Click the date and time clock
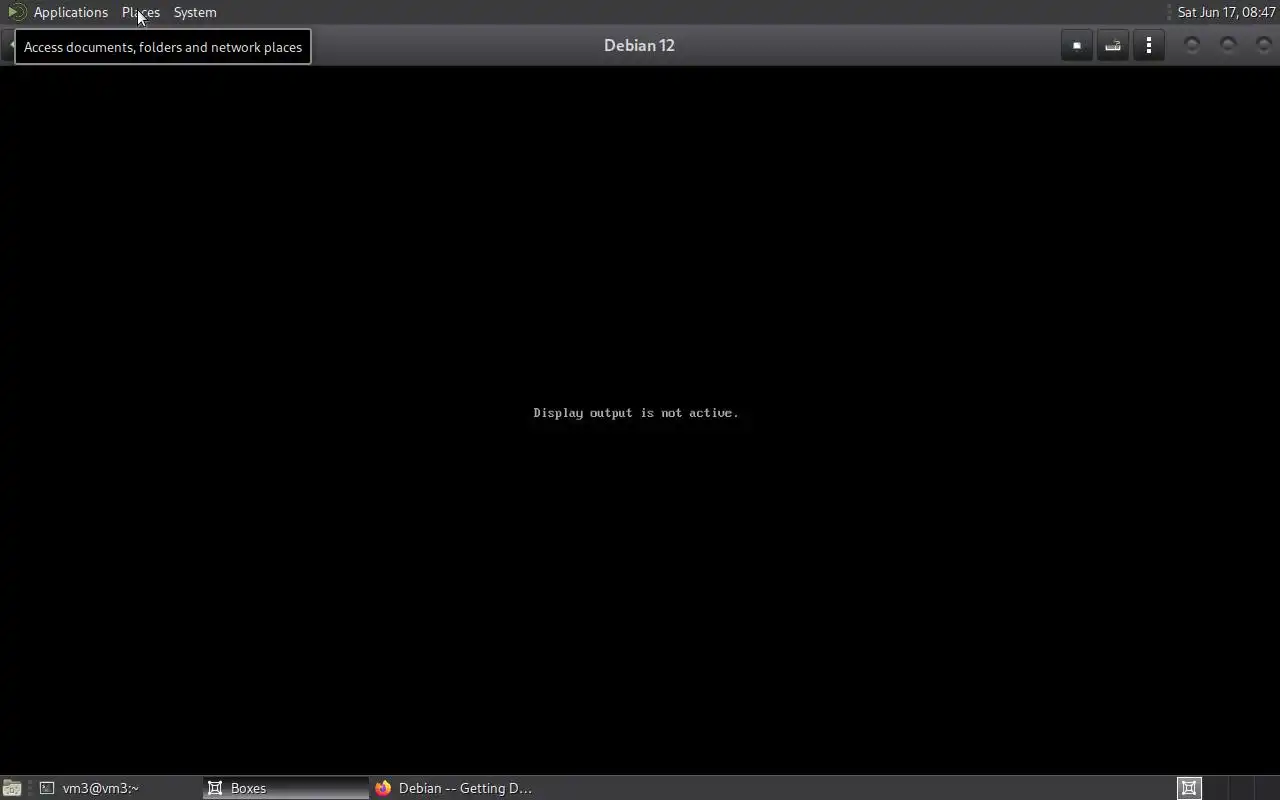Screen dimensions: 1280x800 point(1226,12)
